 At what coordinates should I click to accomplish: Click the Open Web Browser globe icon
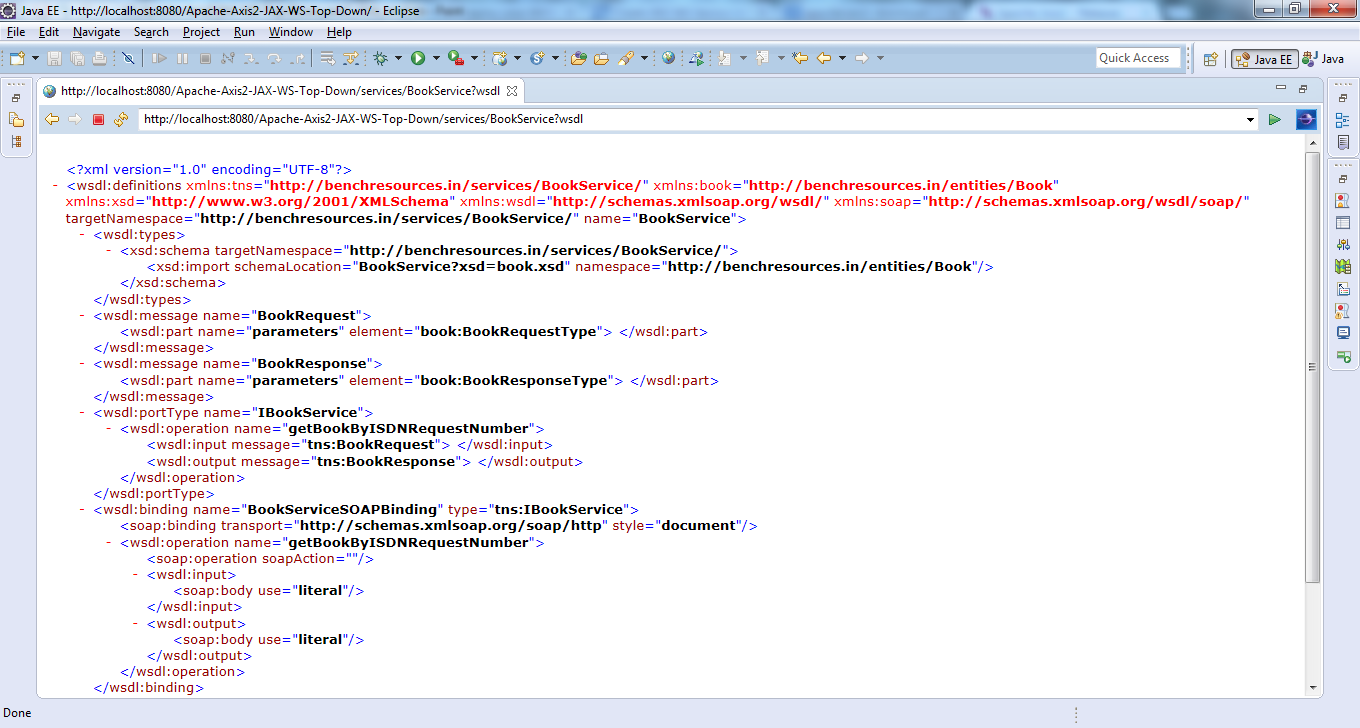pyautogui.click(x=668, y=58)
